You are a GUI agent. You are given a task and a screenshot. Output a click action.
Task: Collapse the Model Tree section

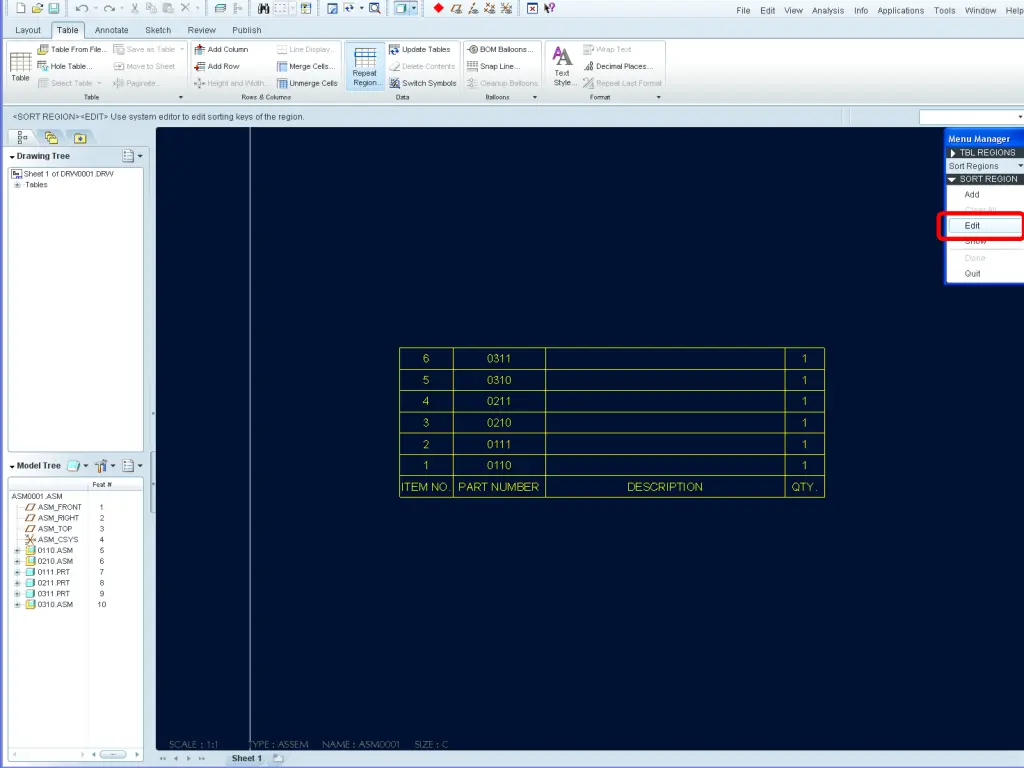[12, 466]
